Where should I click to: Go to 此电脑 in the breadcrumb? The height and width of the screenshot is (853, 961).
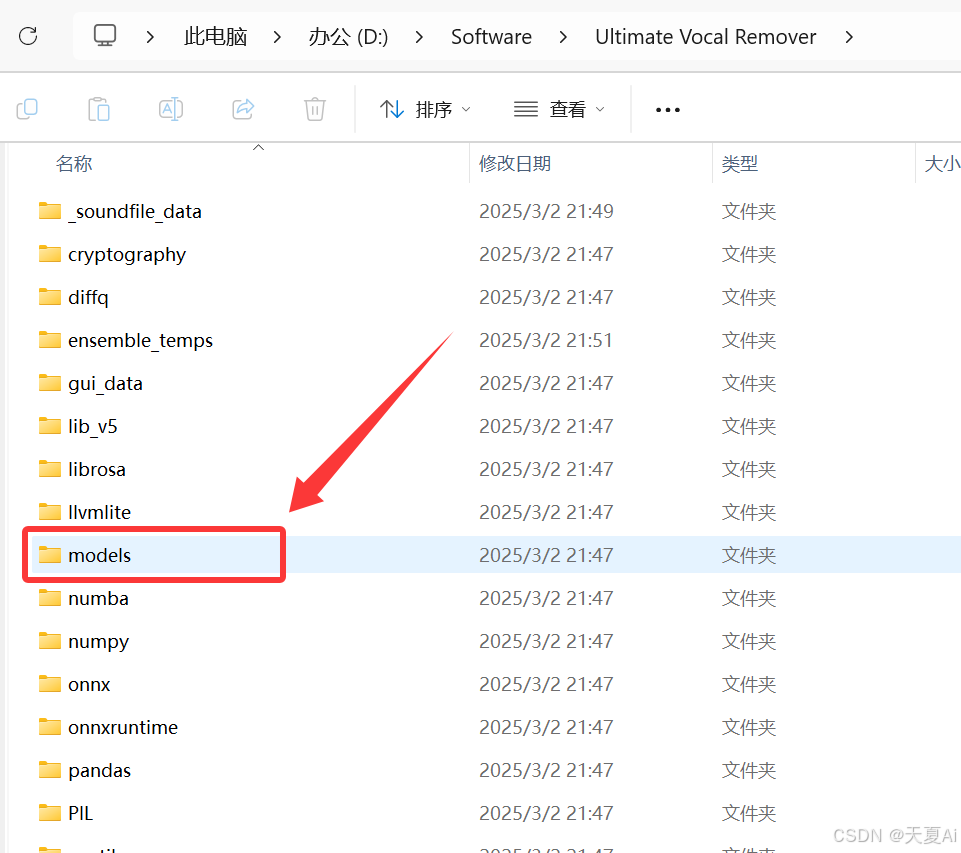coord(215,37)
